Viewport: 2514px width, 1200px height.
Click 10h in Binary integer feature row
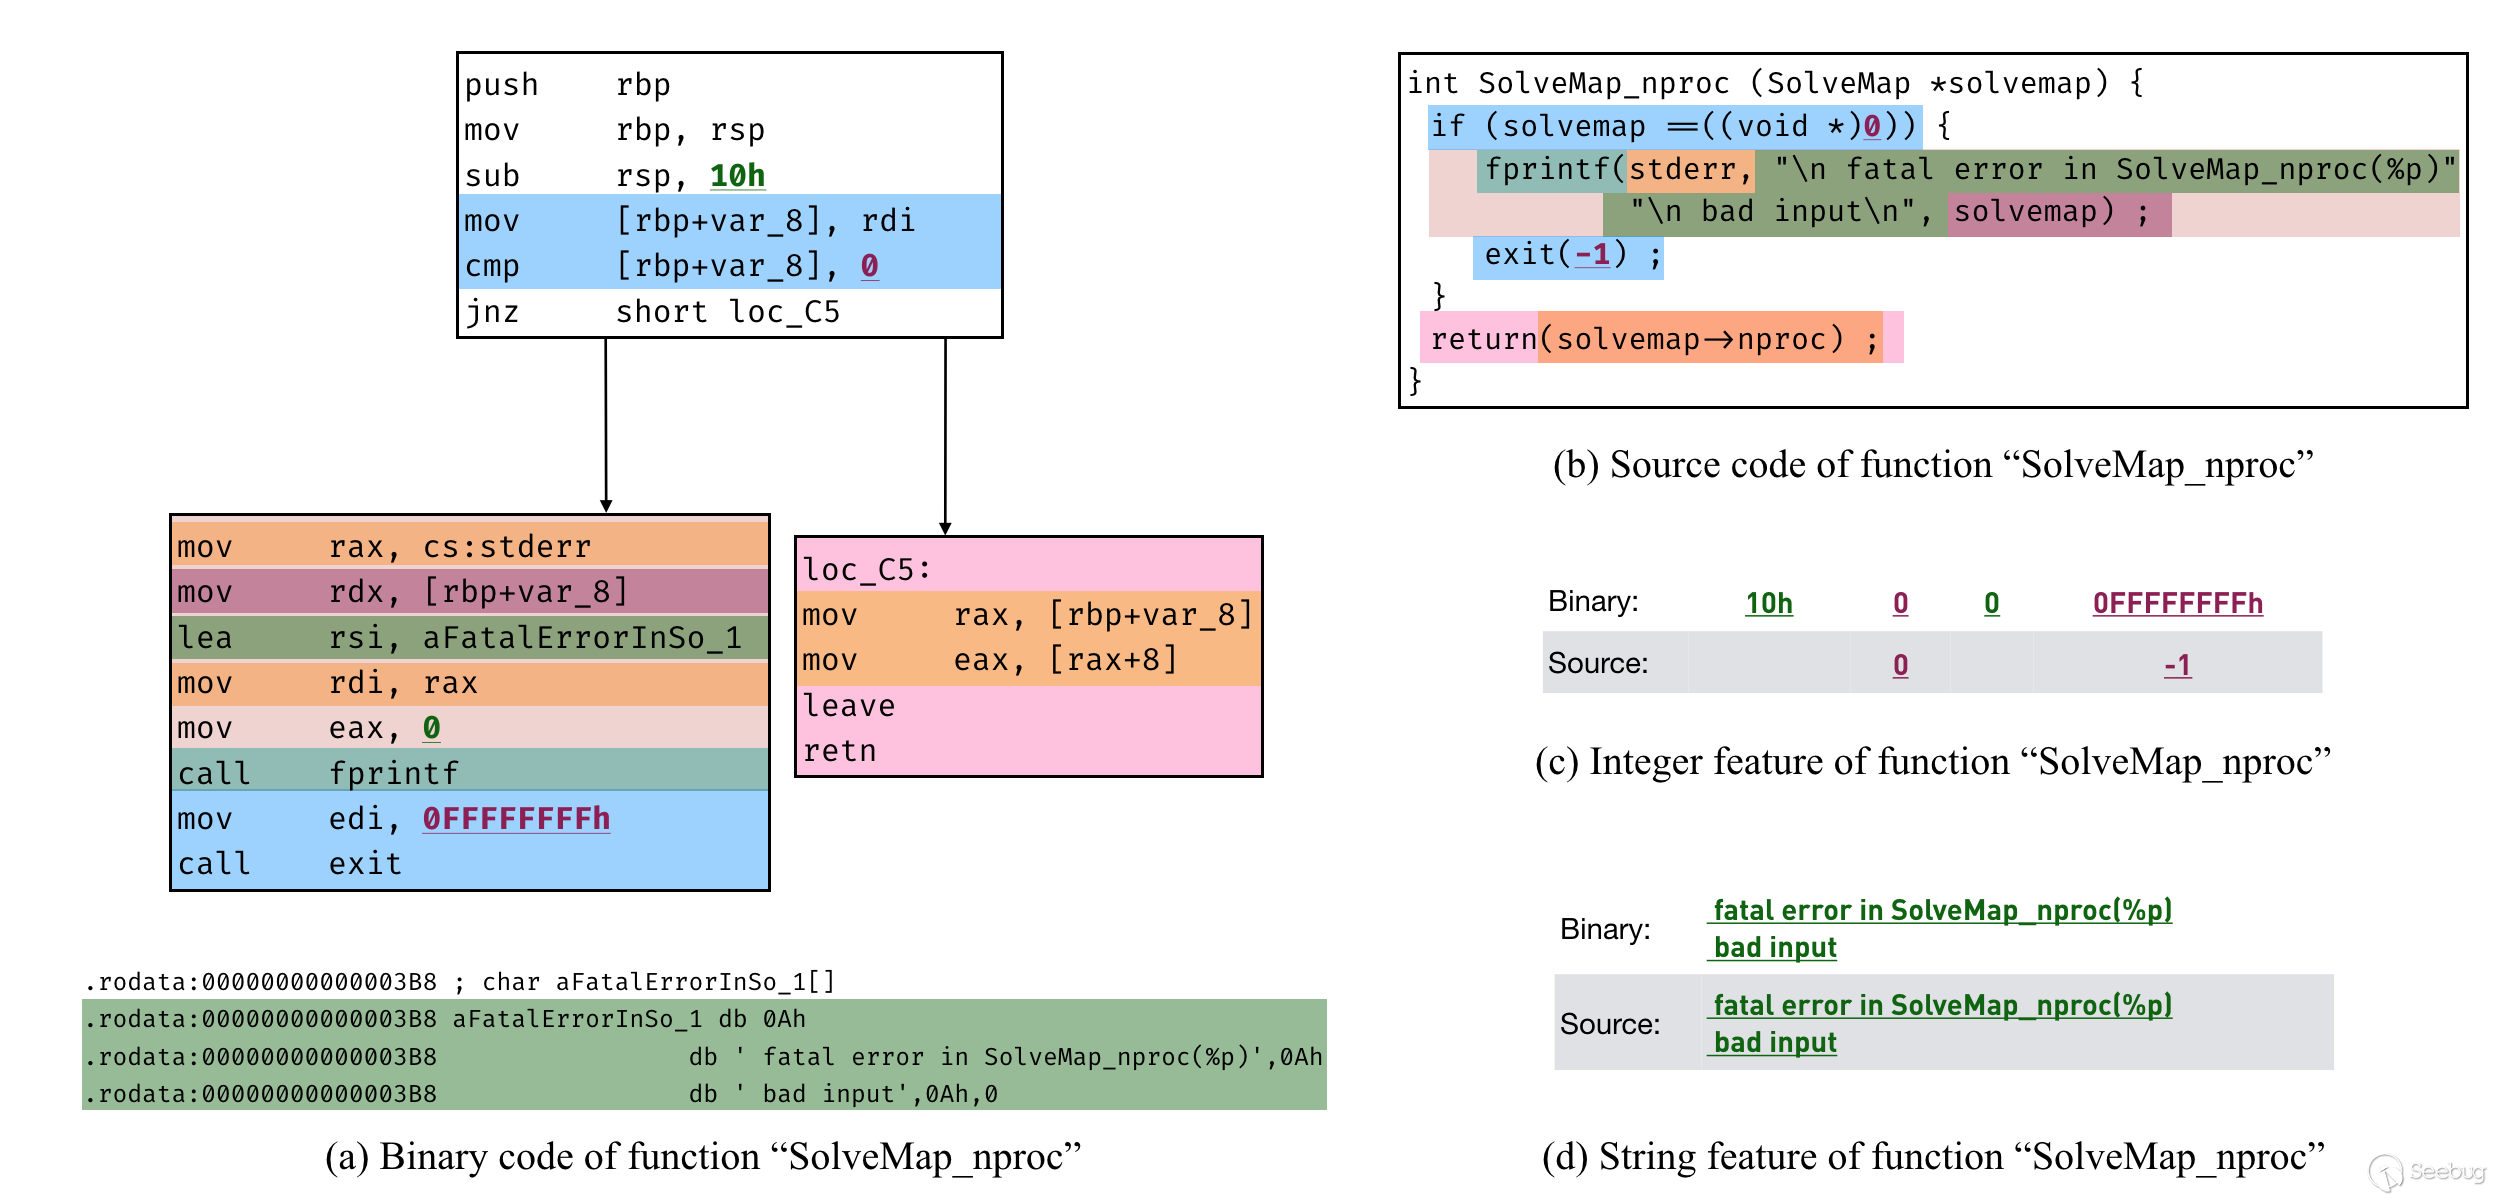1768,604
